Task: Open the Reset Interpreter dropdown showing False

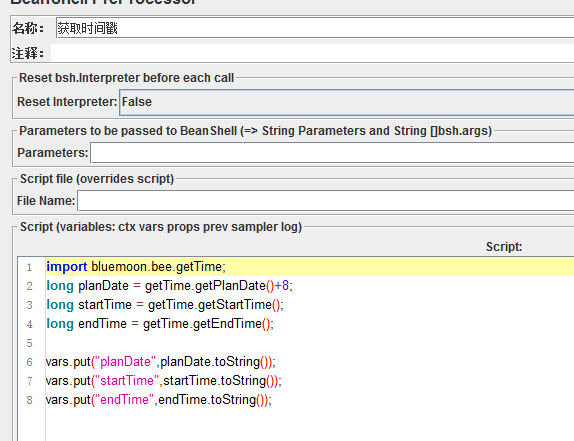Action: pos(347,102)
